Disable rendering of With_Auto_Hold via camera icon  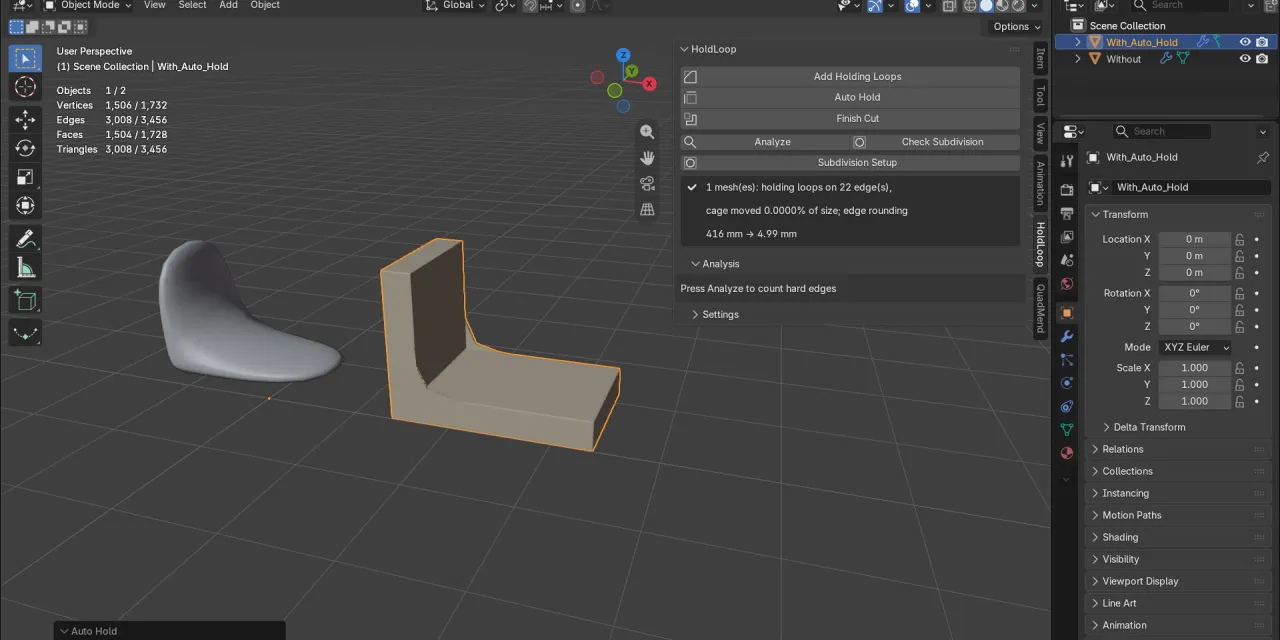pos(1262,42)
